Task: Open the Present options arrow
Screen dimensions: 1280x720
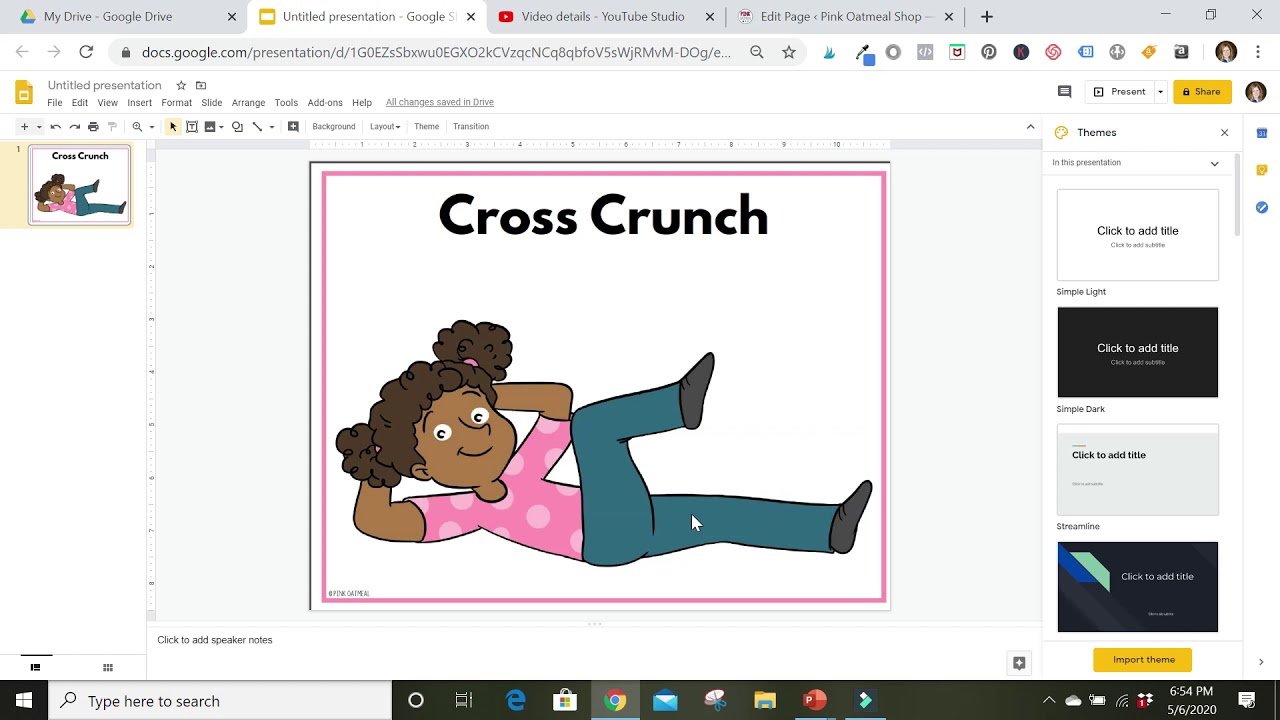Action: click(x=1158, y=91)
